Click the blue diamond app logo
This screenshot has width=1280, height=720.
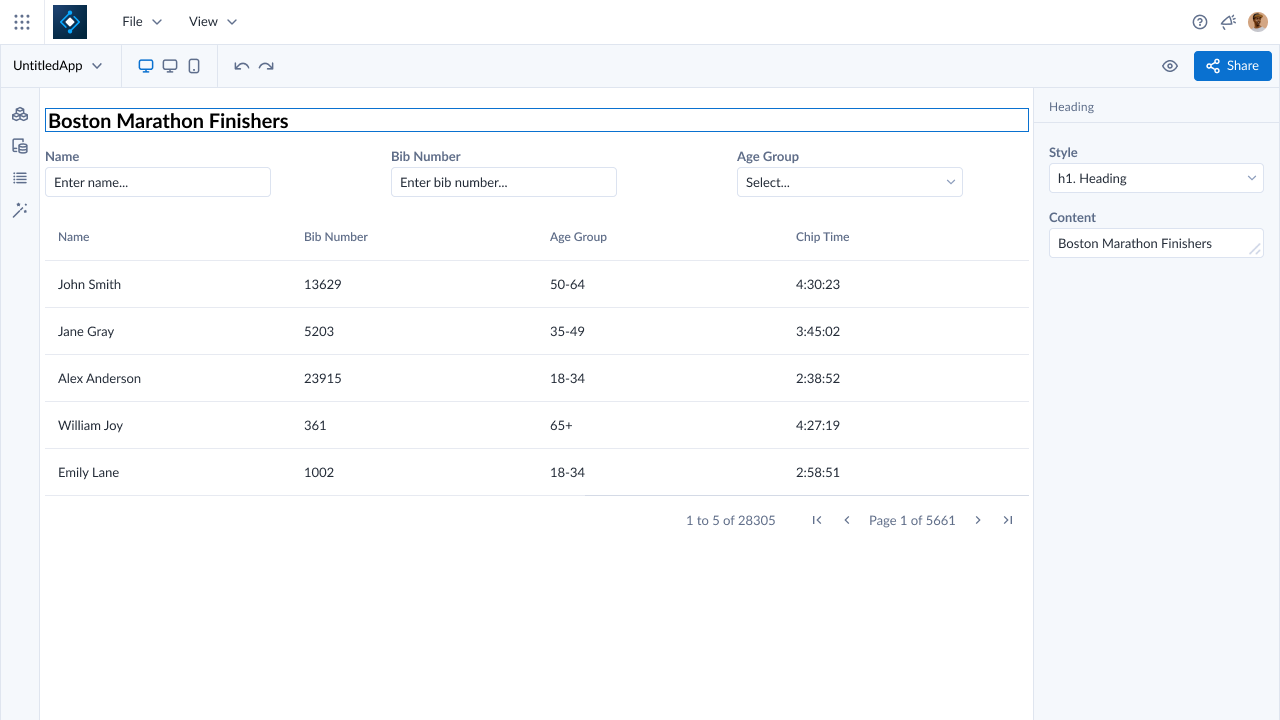point(70,22)
